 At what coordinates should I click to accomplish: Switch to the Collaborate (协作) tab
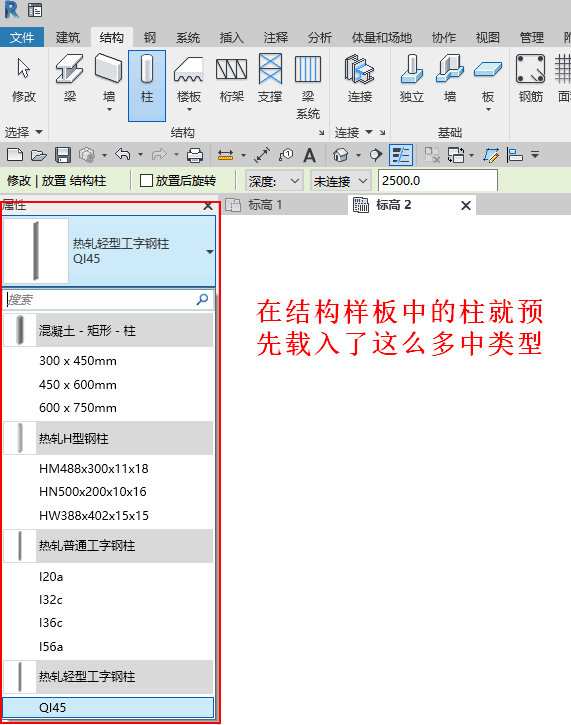(x=444, y=37)
